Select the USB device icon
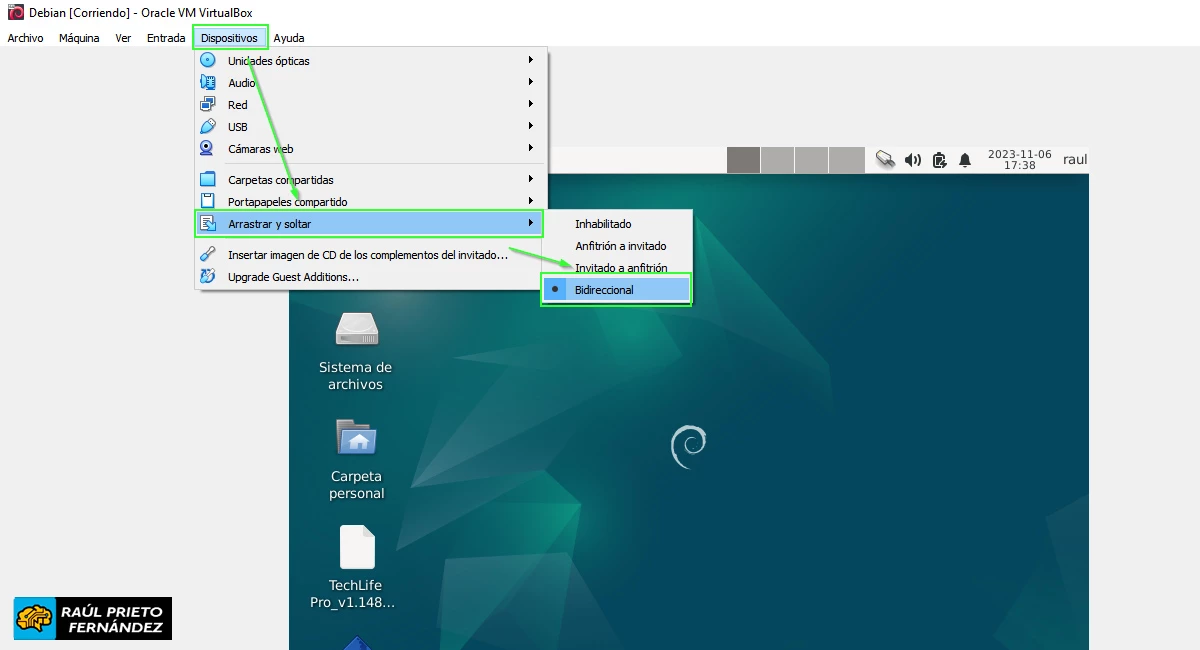 [208, 126]
